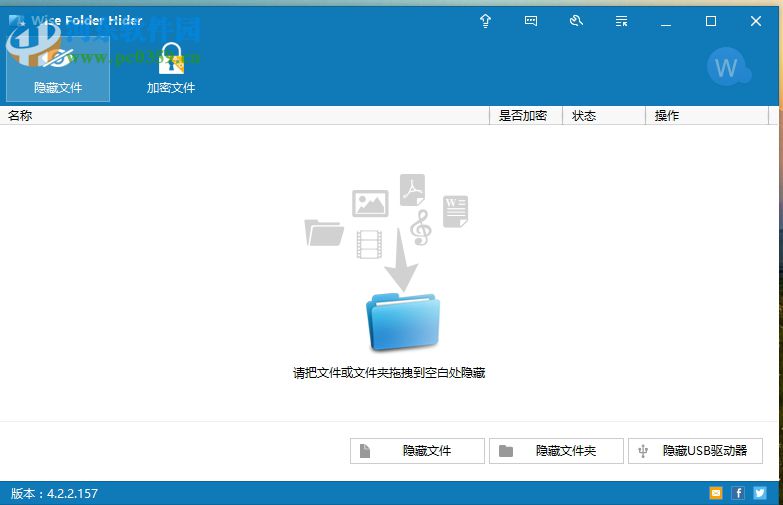Click the blue drop folder icon

(403, 321)
